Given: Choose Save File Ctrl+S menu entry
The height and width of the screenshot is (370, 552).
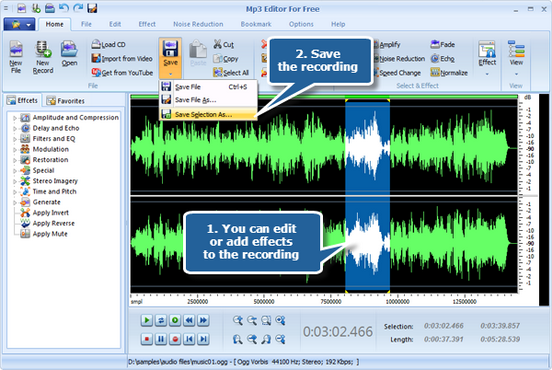Looking at the screenshot, I should (x=208, y=87).
